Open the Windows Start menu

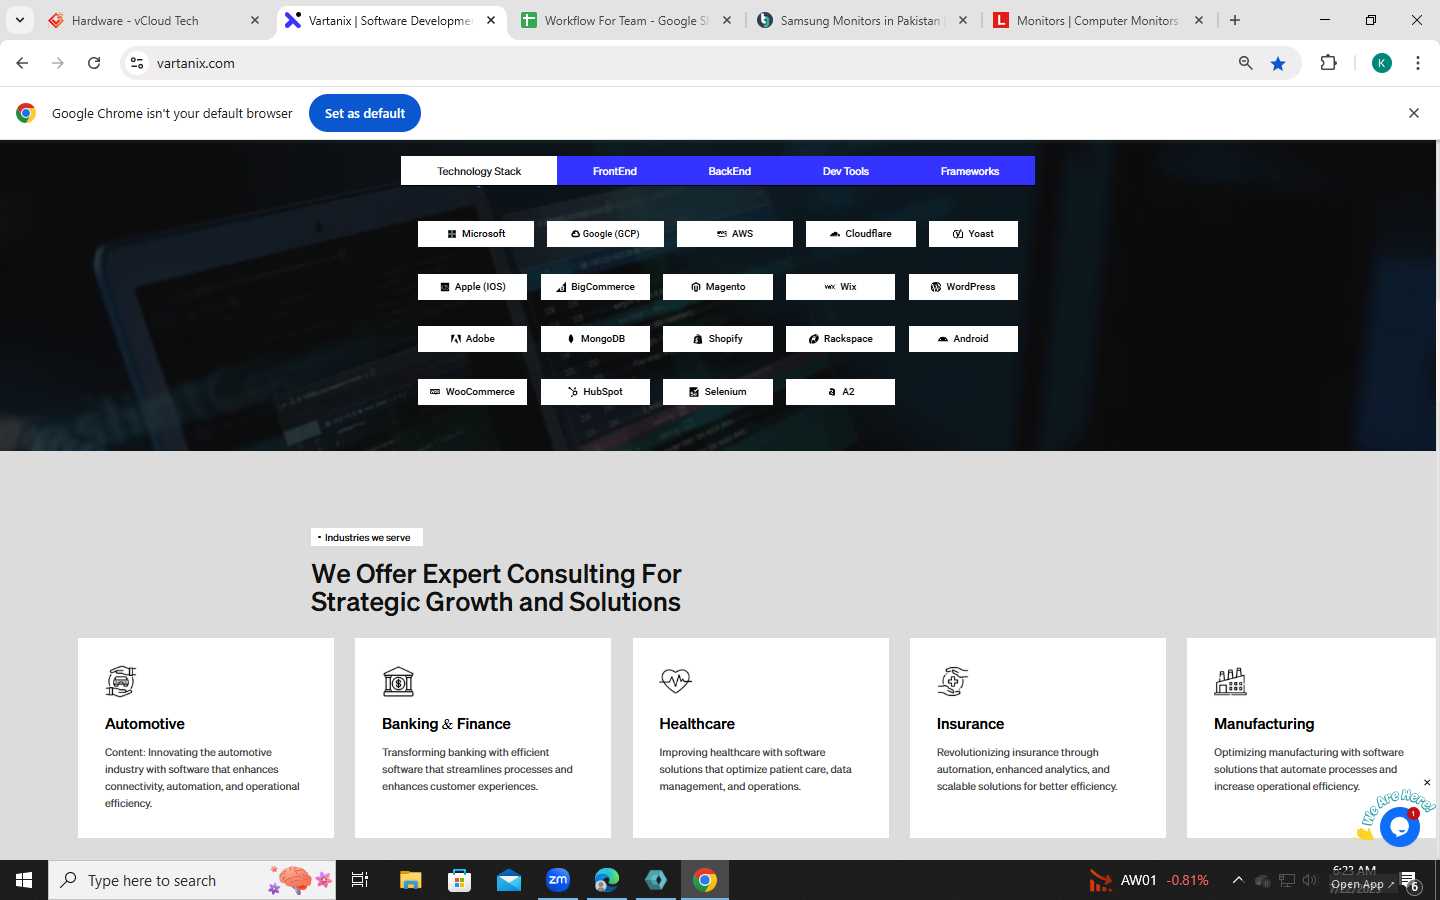24,880
